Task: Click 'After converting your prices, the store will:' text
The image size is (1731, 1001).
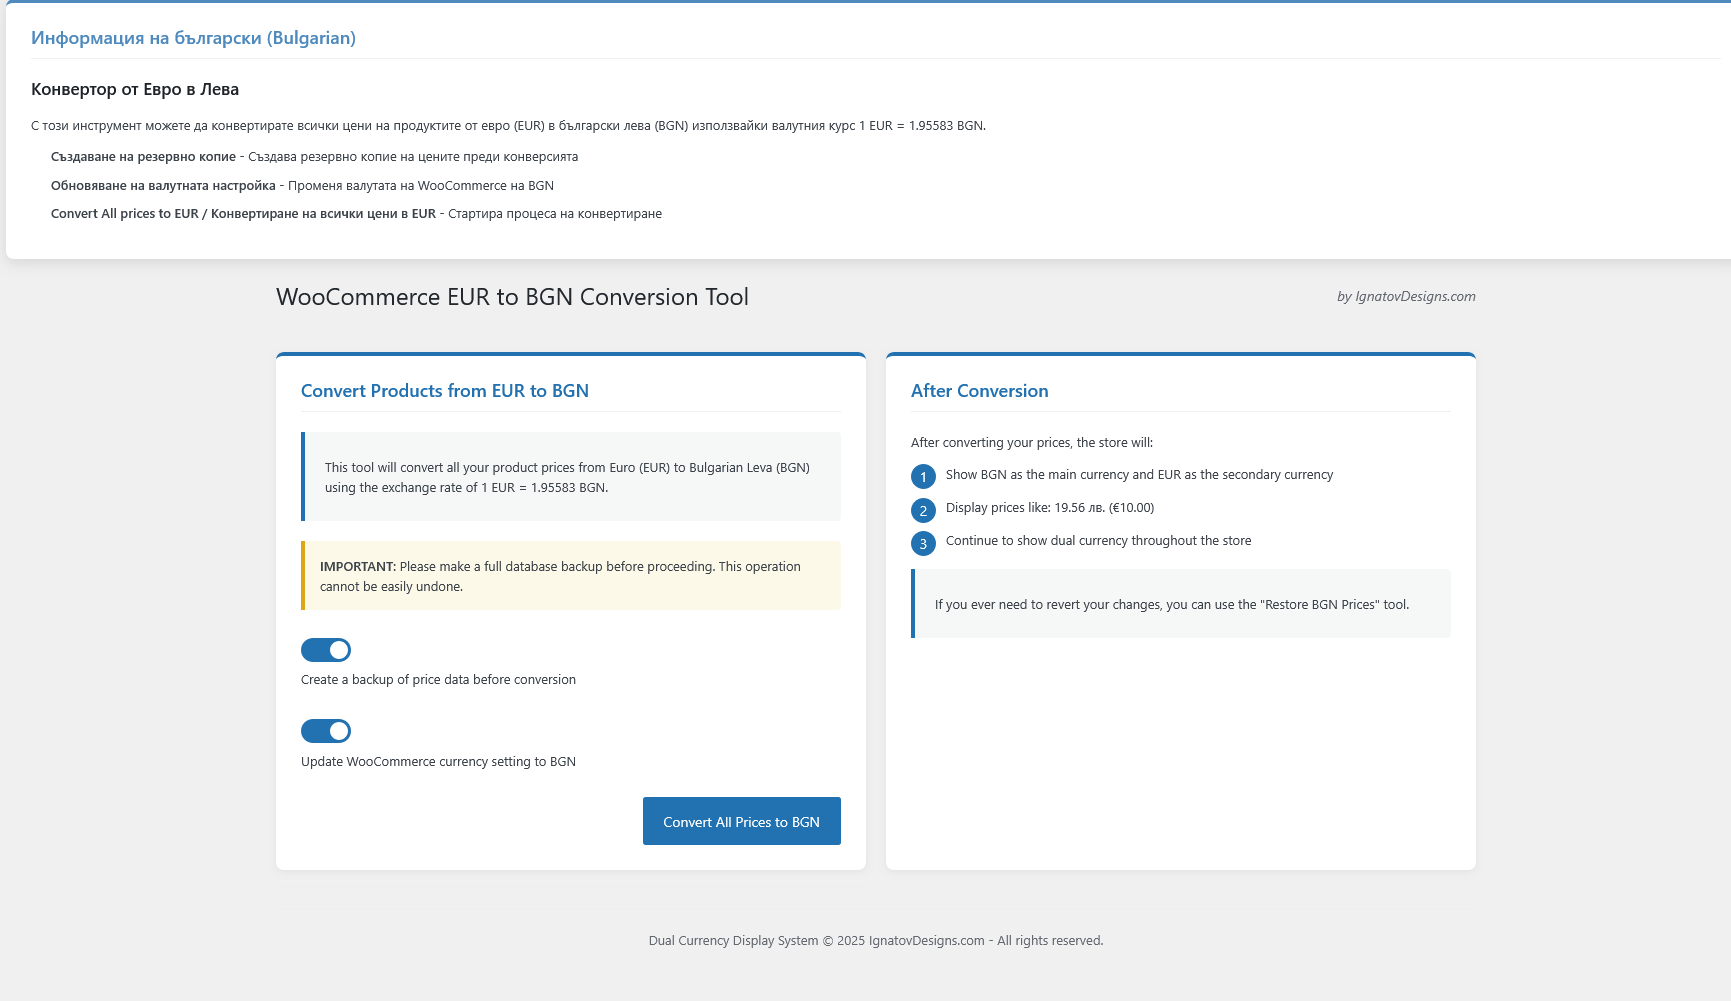Action: 1032,443
